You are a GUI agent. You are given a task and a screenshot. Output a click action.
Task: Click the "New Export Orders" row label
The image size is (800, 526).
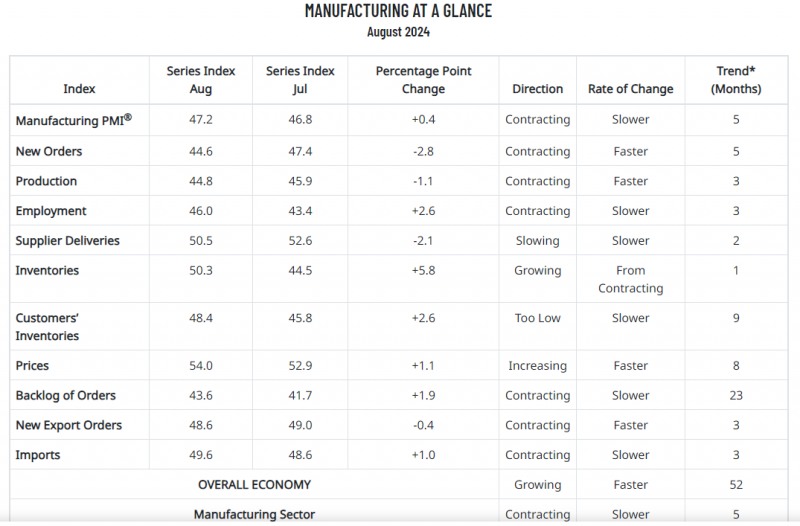[69, 426]
